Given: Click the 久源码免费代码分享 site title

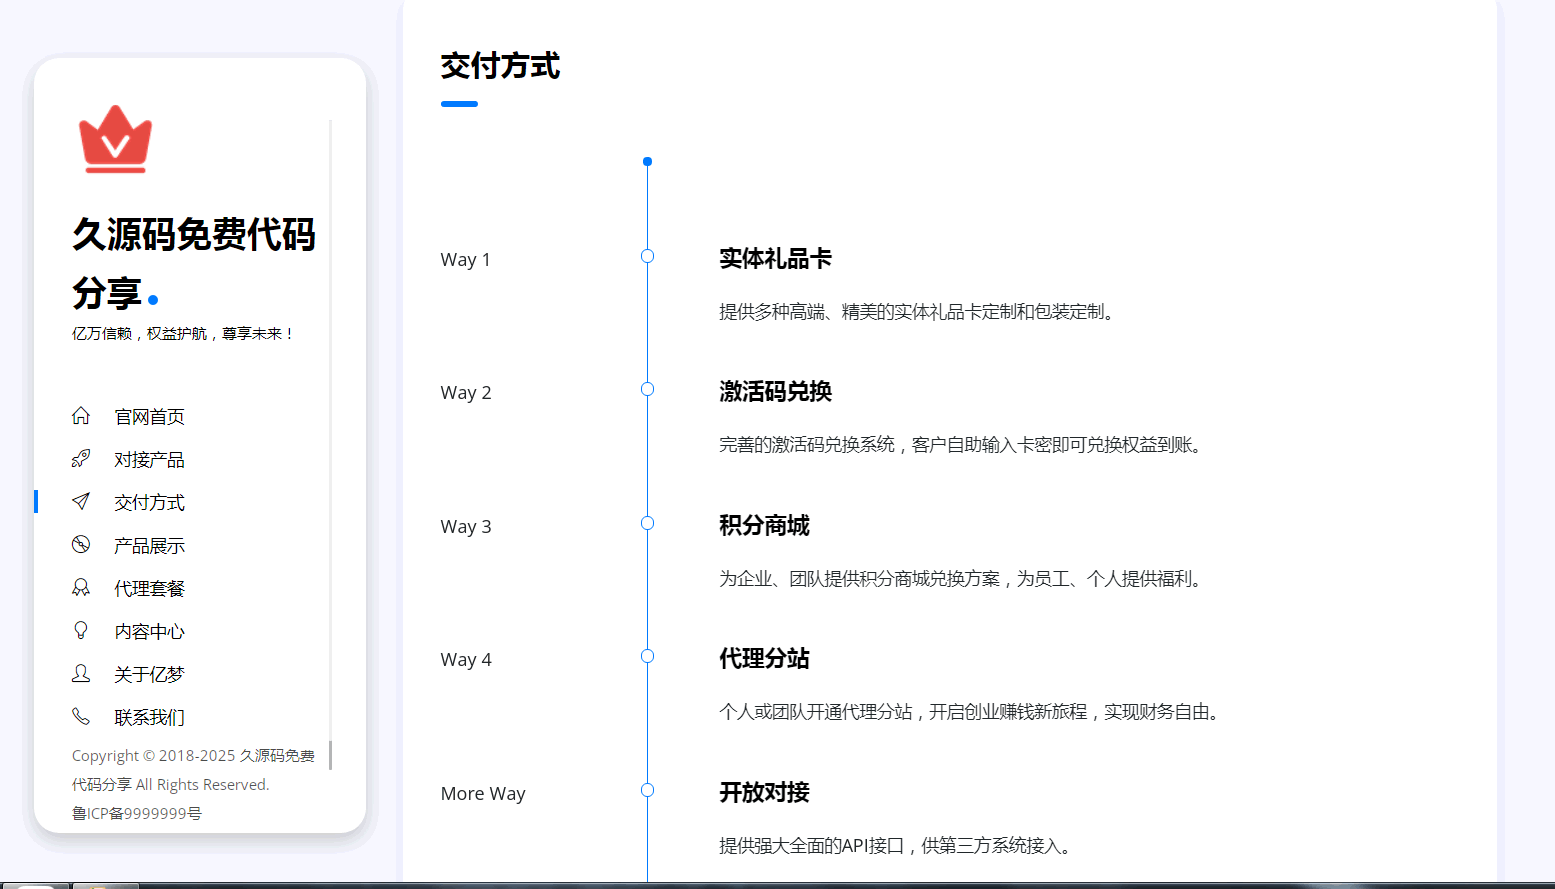Looking at the screenshot, I should [x=193, y=262].
